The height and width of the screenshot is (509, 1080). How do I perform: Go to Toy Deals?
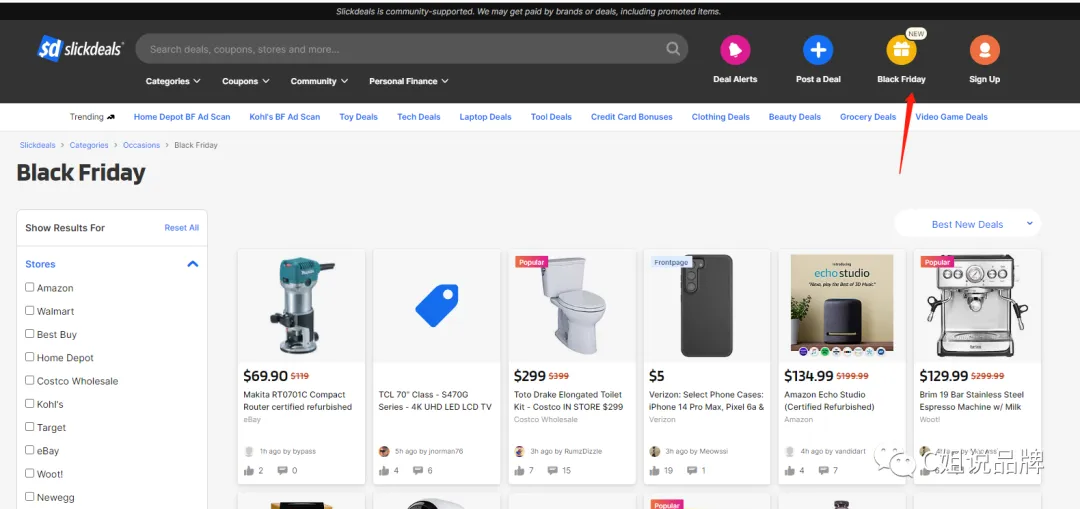tap(358, 117)
